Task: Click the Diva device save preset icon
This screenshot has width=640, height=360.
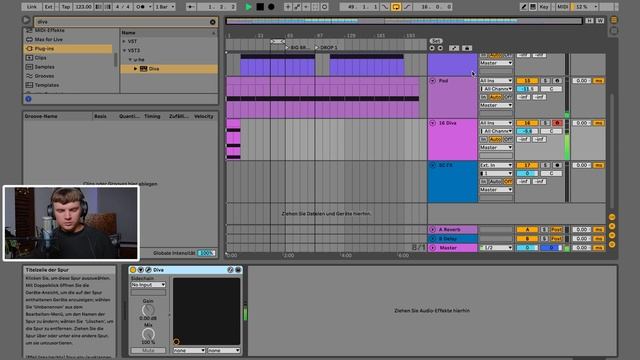Action: pos(238,270)
